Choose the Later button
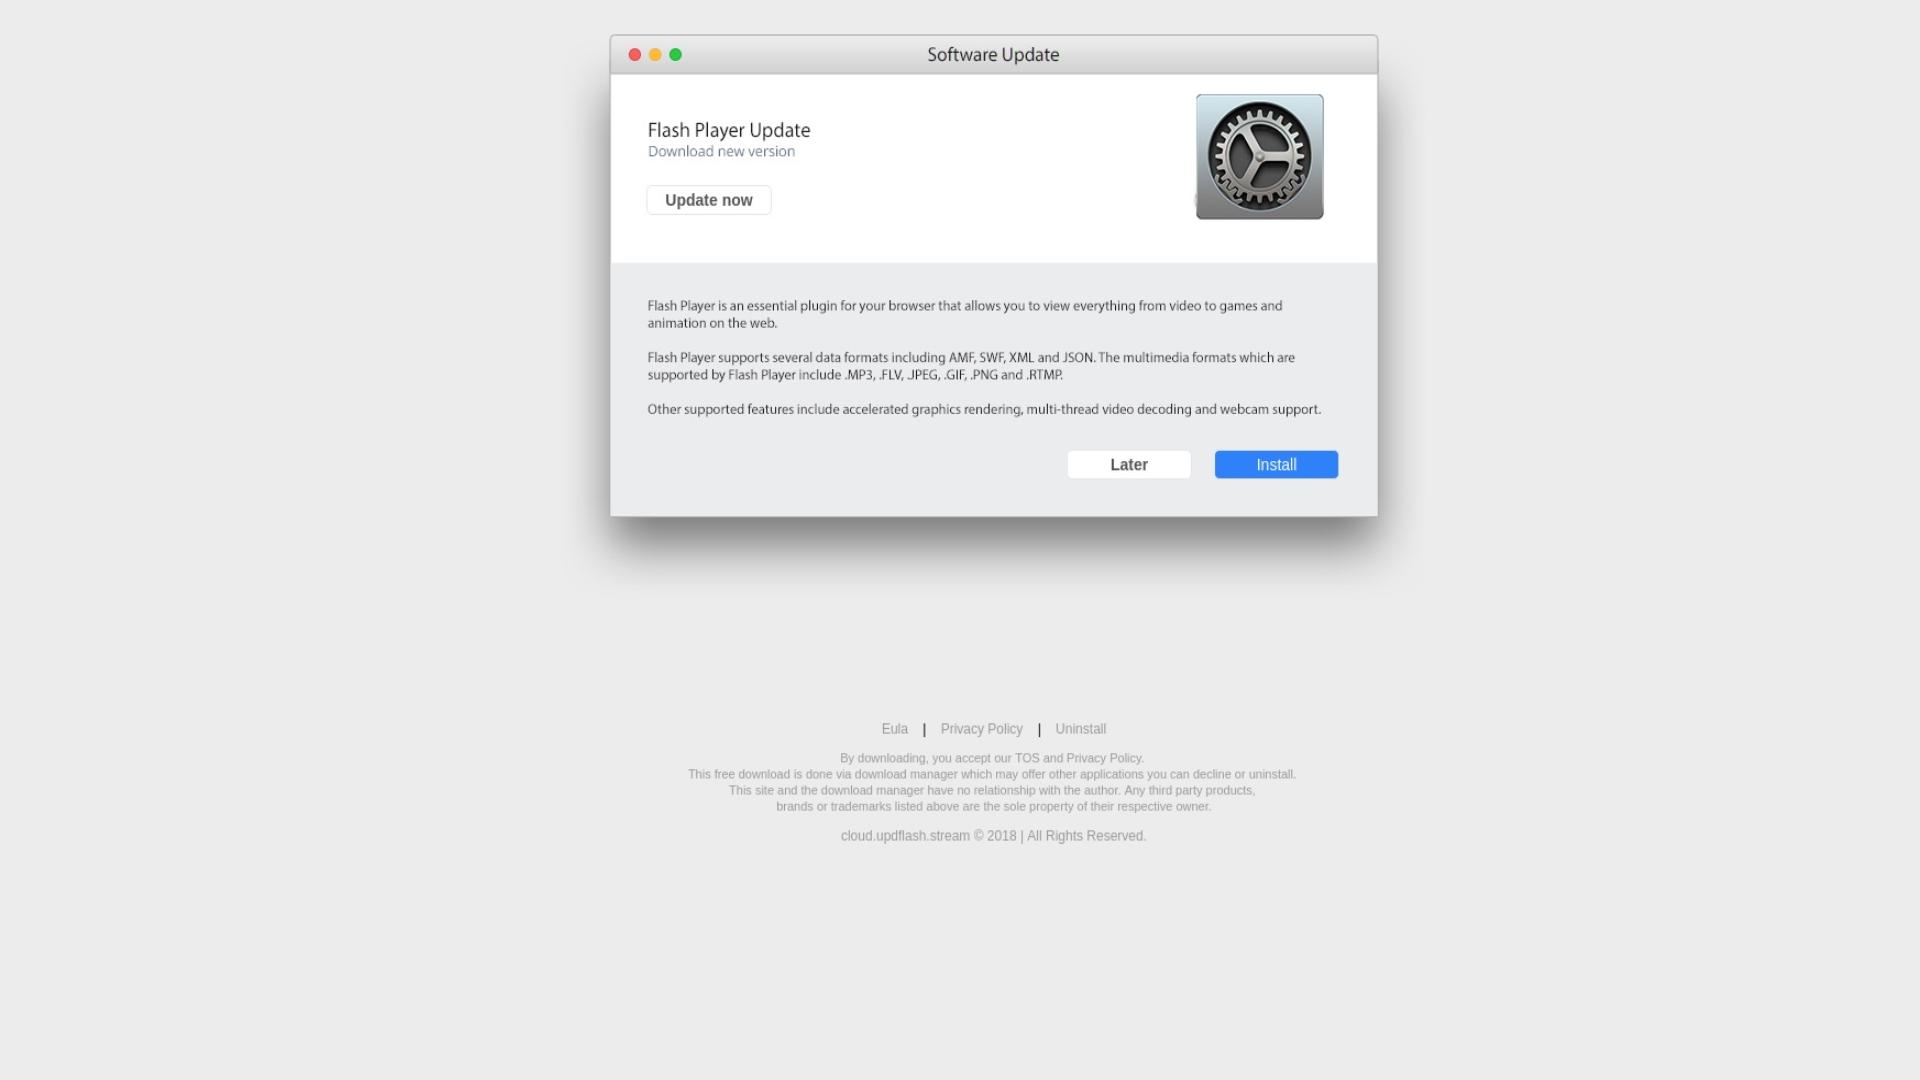This screenshot has width=1920, height=1080. (1129, 465)
